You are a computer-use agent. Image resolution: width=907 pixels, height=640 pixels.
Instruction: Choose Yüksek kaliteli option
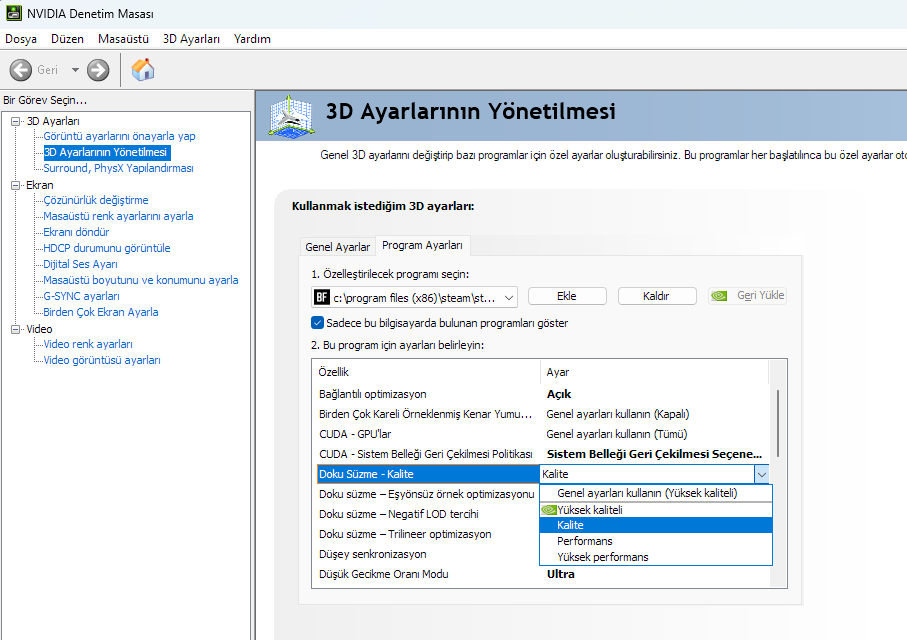(656, 510)
